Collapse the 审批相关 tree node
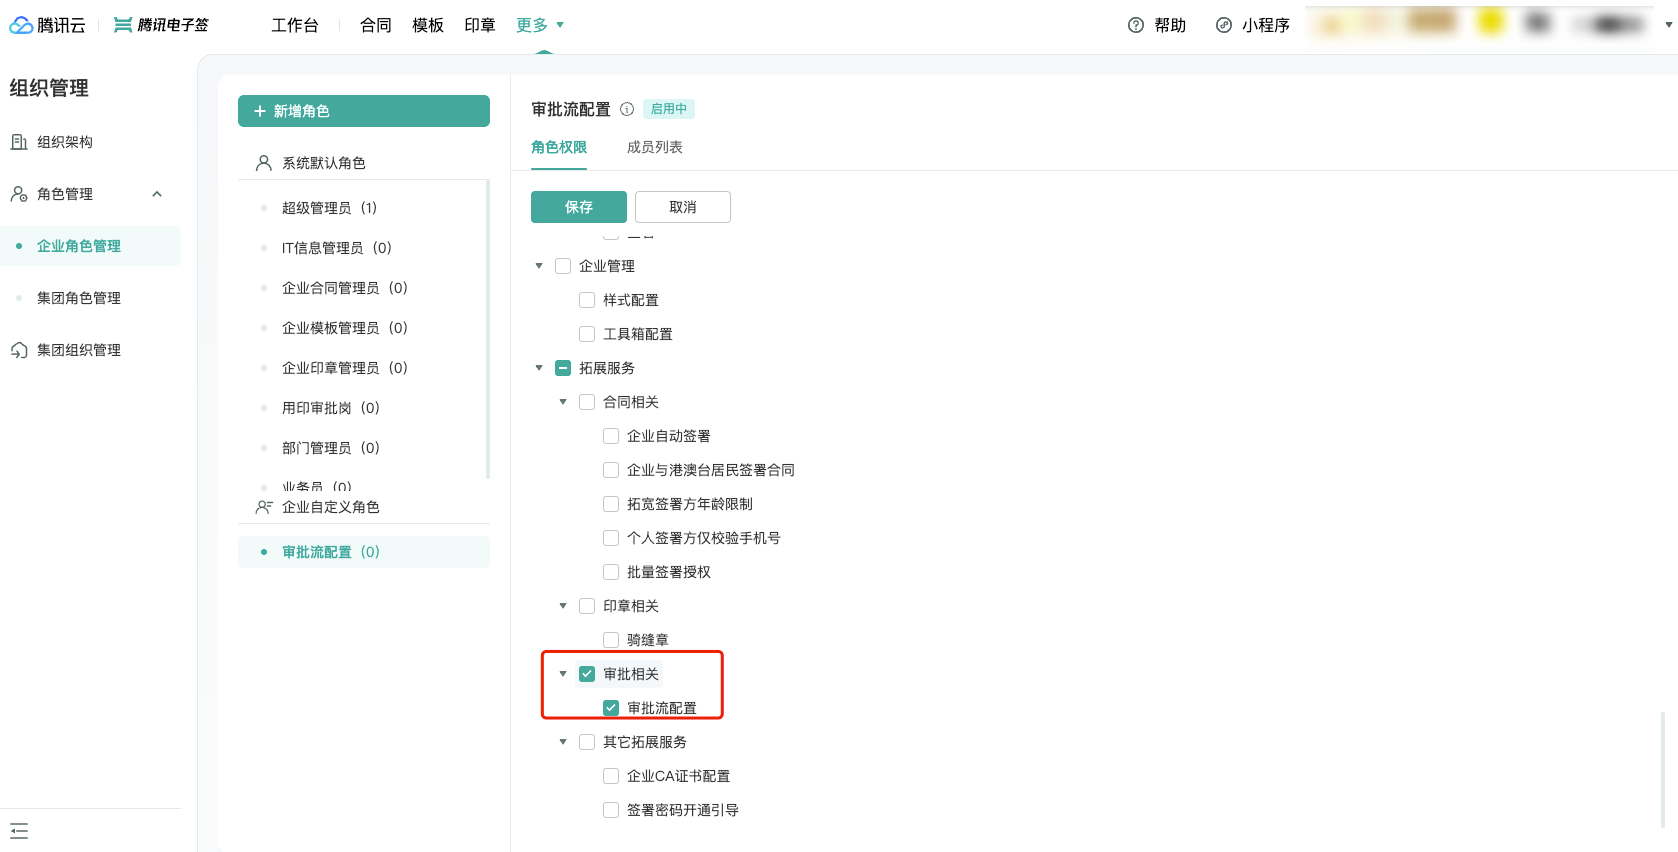This screenshot has width=1678, height=852. [x=563, y=674]
